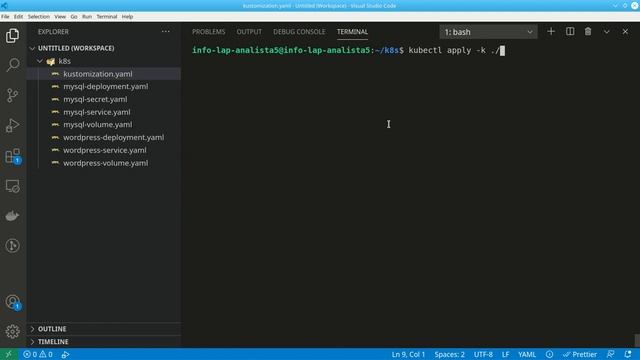Open the Selection menu
Viewport: 640px width, 360px height.
pyautogui.click(x=39, y=17)
